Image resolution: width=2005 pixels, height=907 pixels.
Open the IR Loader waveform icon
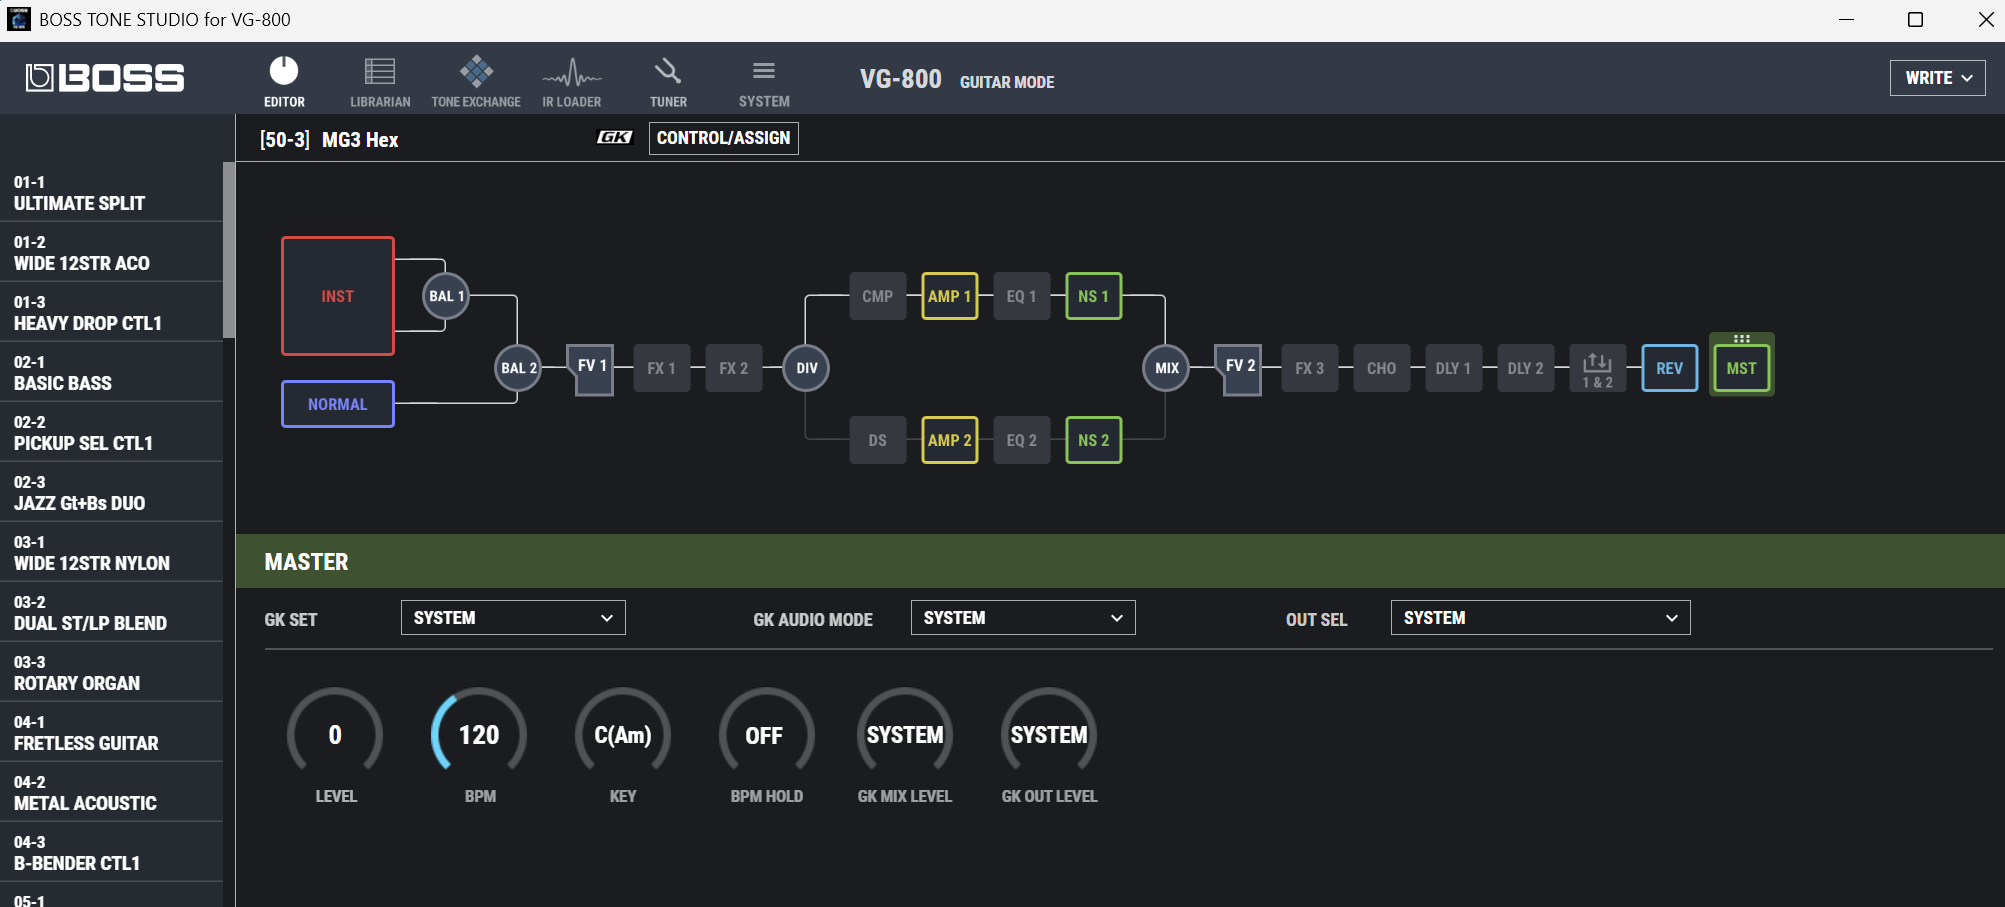coord(571,81)
